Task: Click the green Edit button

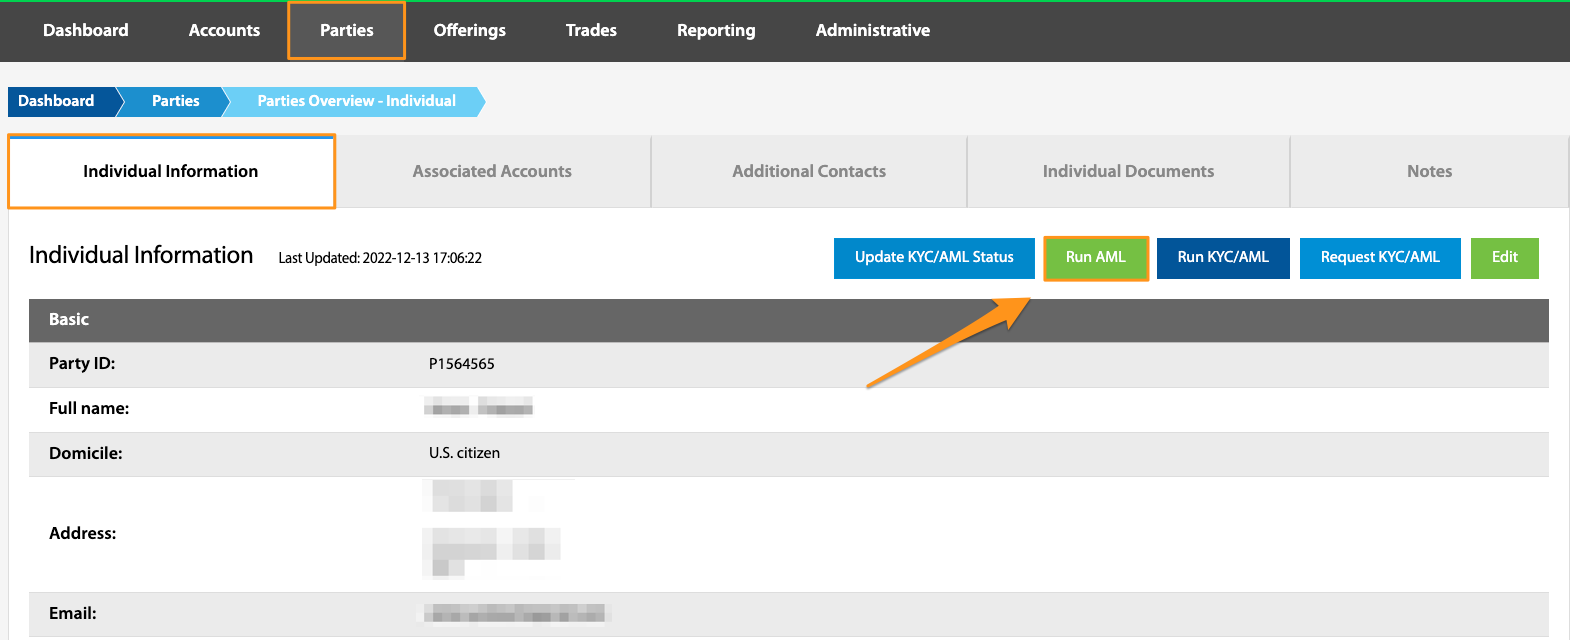Action: (x=1505, y=258)
